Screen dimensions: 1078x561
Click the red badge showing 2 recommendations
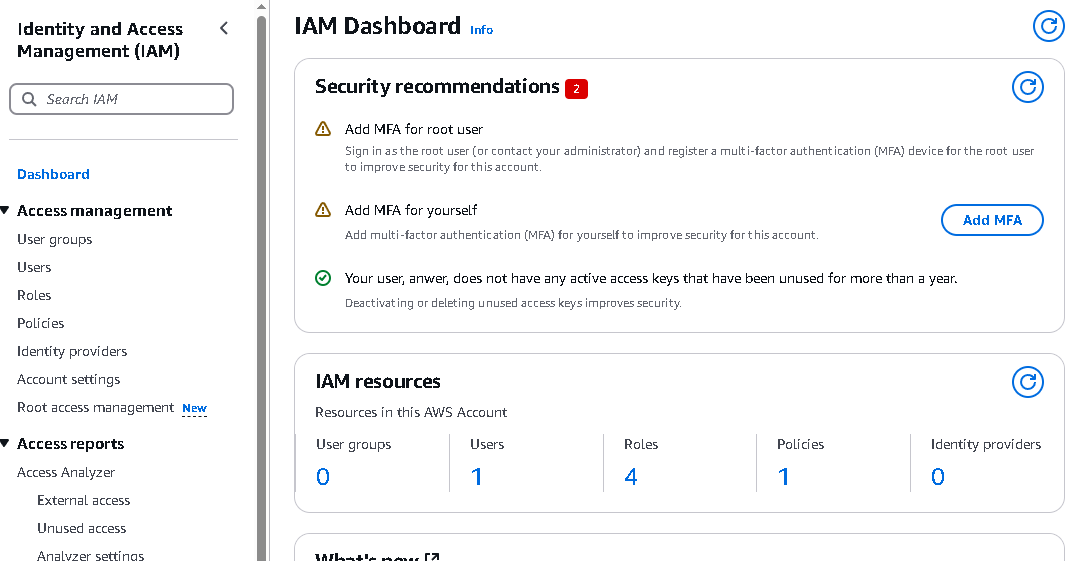(x=576, y=89)
